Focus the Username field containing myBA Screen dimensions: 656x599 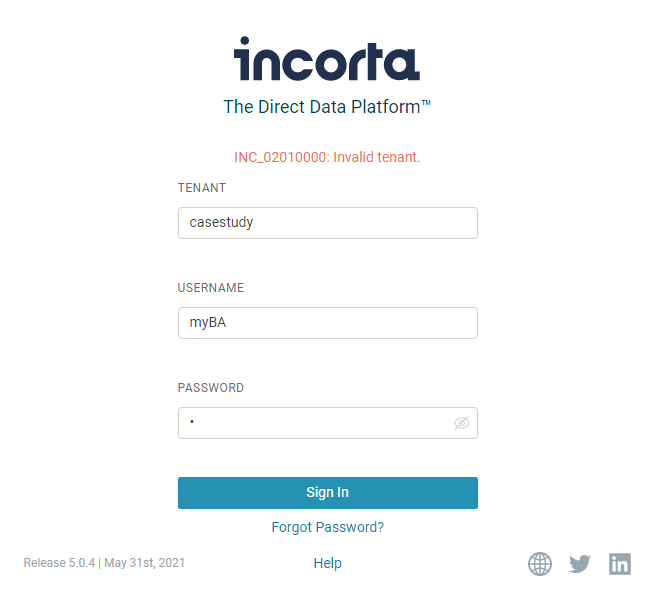[327, 323]
